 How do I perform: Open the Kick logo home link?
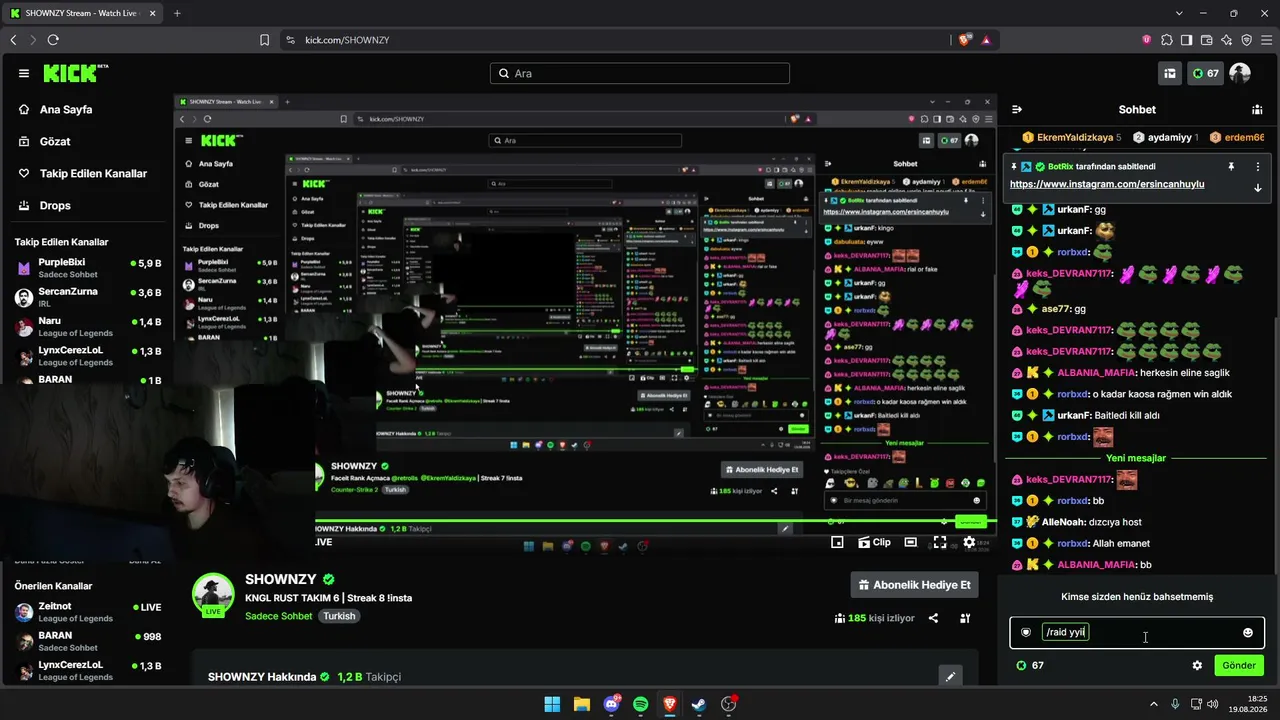tap(76, 73)
